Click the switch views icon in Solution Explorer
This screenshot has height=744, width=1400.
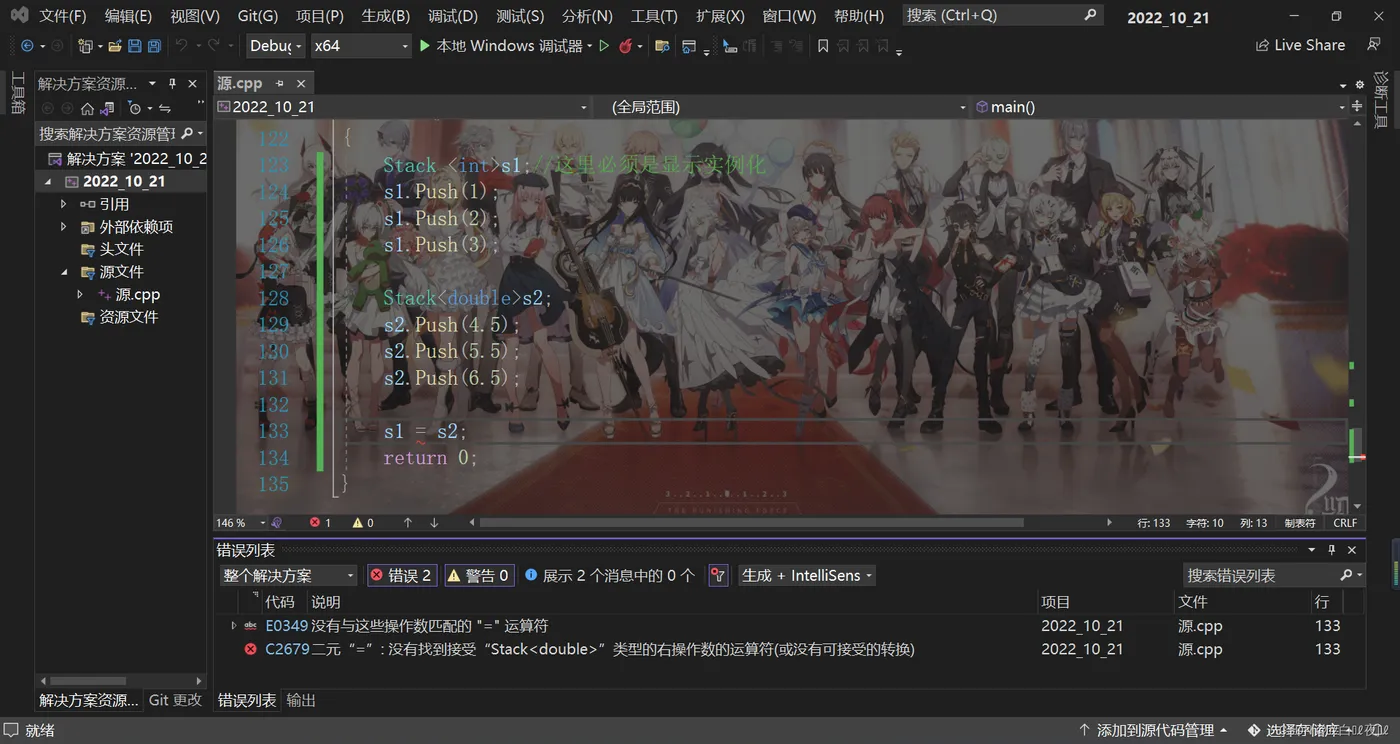(107, 108)
